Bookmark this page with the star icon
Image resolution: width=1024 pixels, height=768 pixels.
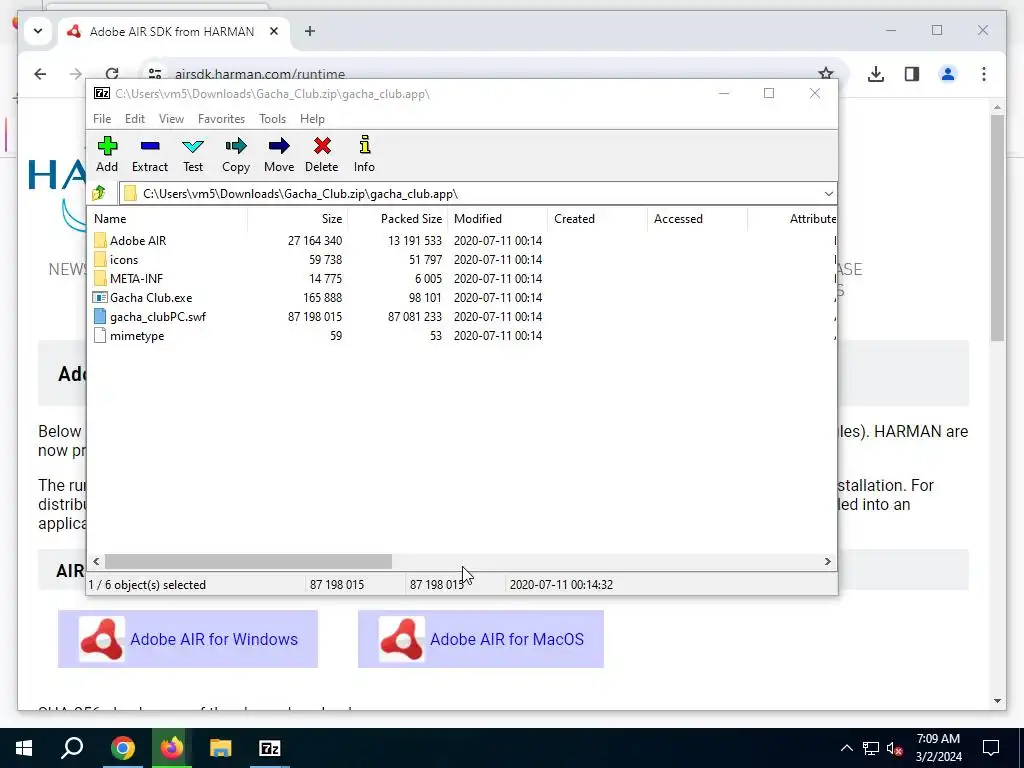click(x=826, y=74)
